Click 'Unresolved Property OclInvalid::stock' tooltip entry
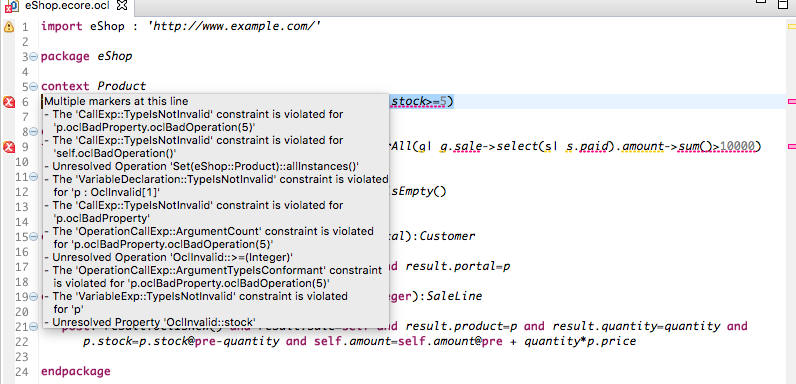This screenshot has width=796, height=384. pyautogui.click(x=154, y=322)
